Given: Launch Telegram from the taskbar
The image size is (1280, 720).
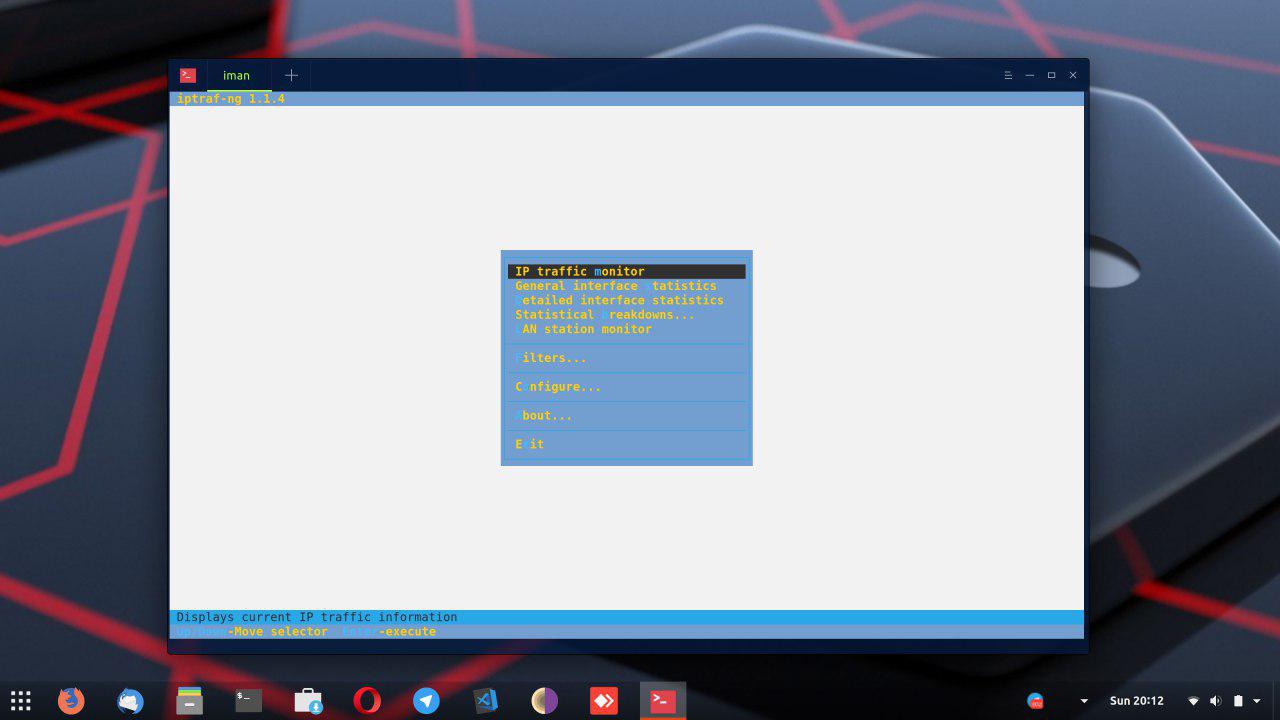Looking at the screenshot, I should [x=426, y=701].
